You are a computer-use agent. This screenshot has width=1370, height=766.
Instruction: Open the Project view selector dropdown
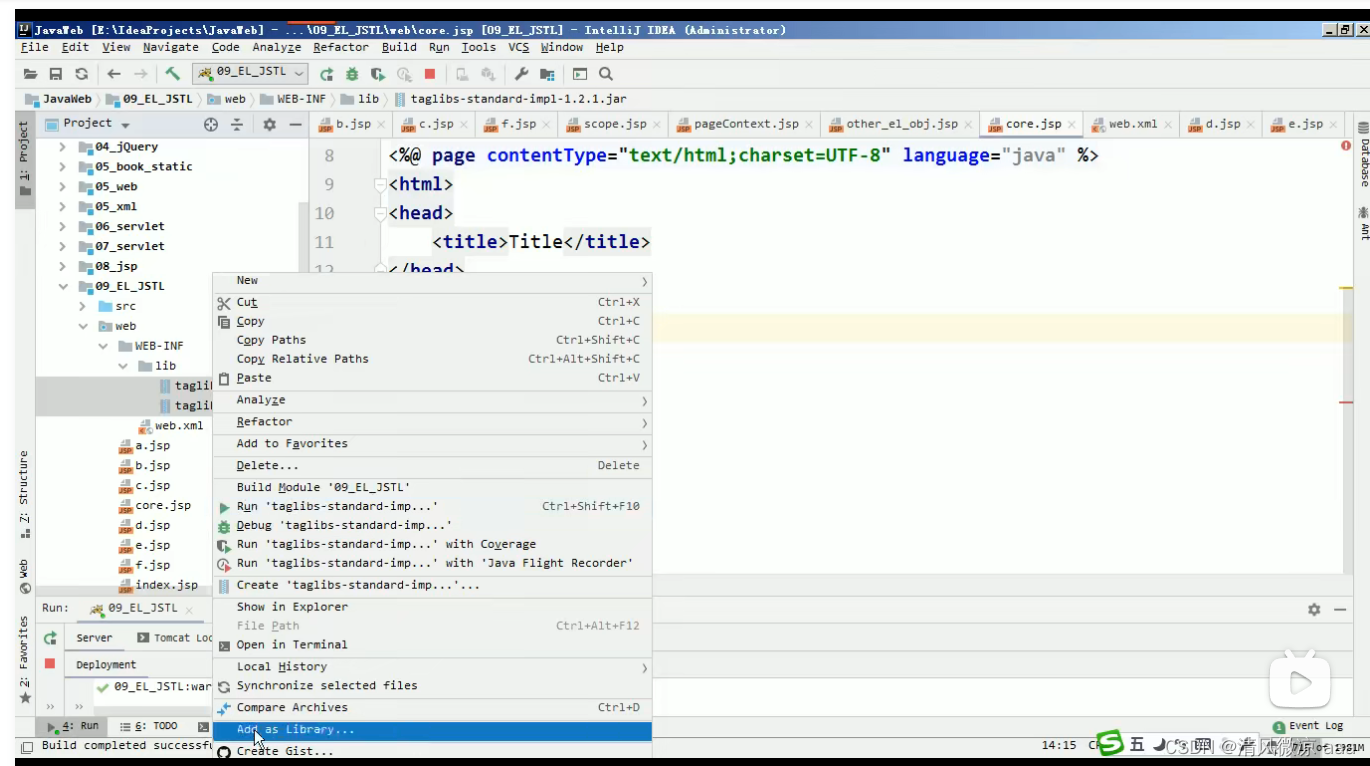pyautogui.click(x=97, y=124)
